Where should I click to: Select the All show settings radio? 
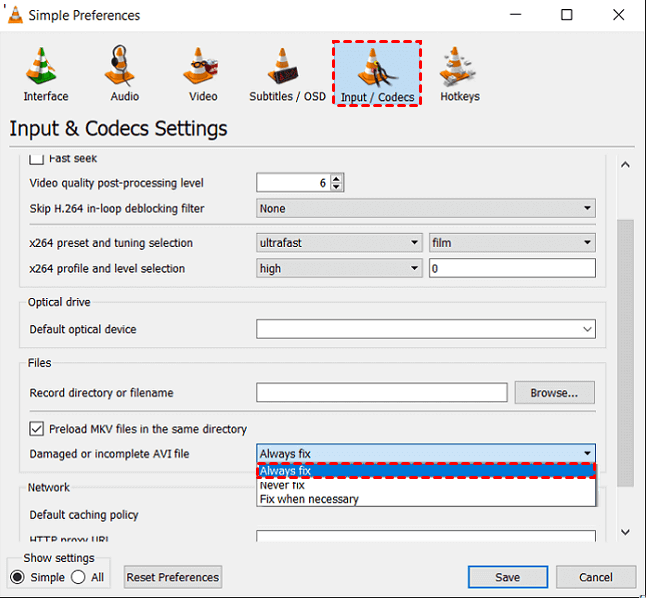coord(78,577)
